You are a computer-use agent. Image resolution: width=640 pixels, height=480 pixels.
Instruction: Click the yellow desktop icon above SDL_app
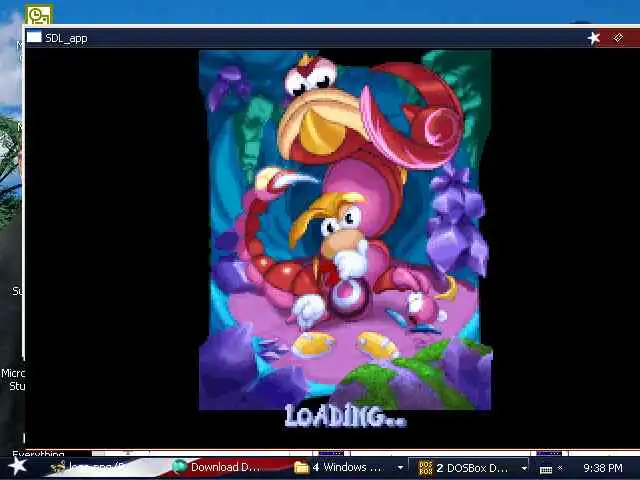pos(39,15)
